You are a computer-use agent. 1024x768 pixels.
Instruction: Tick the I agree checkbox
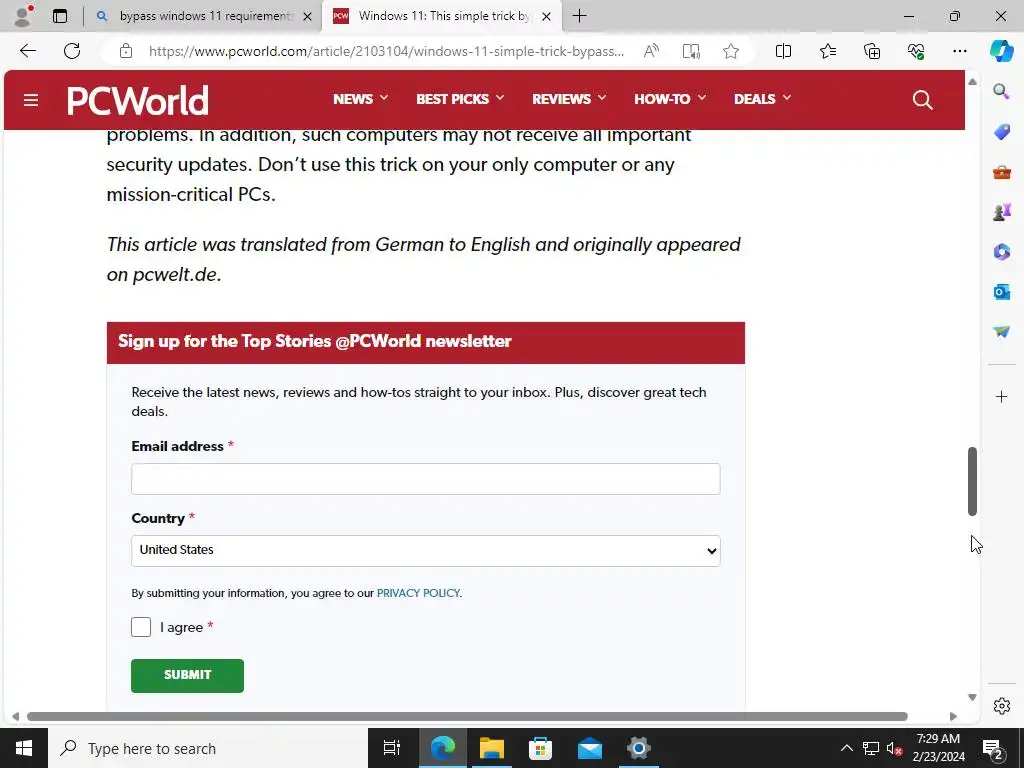tap(141, 627)
